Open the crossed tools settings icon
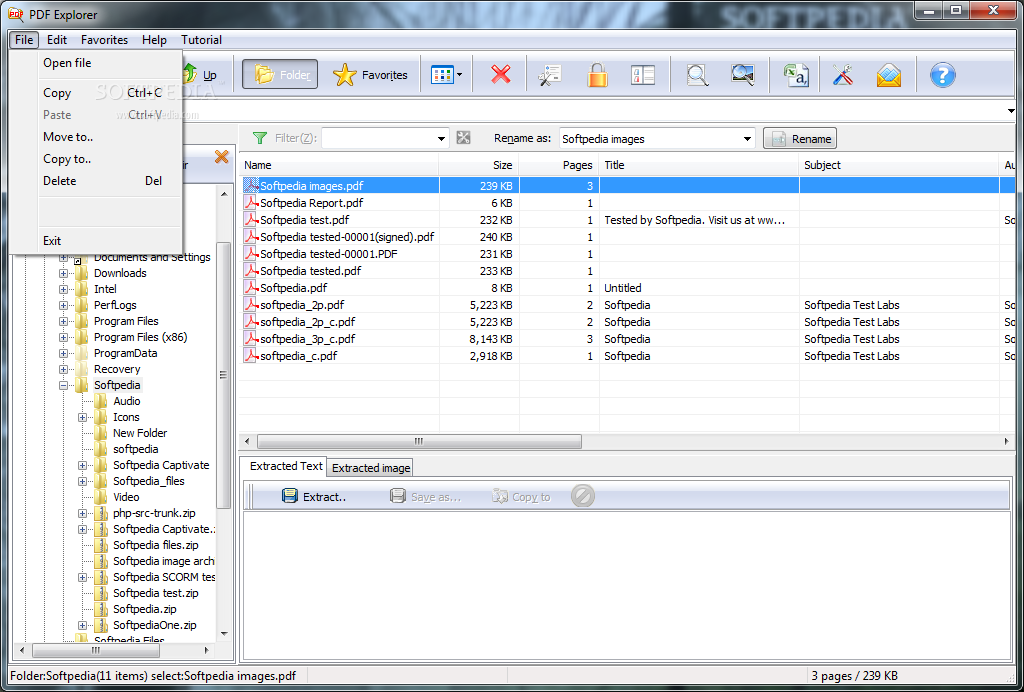1024x692 pixels. [x=843, y=74]
